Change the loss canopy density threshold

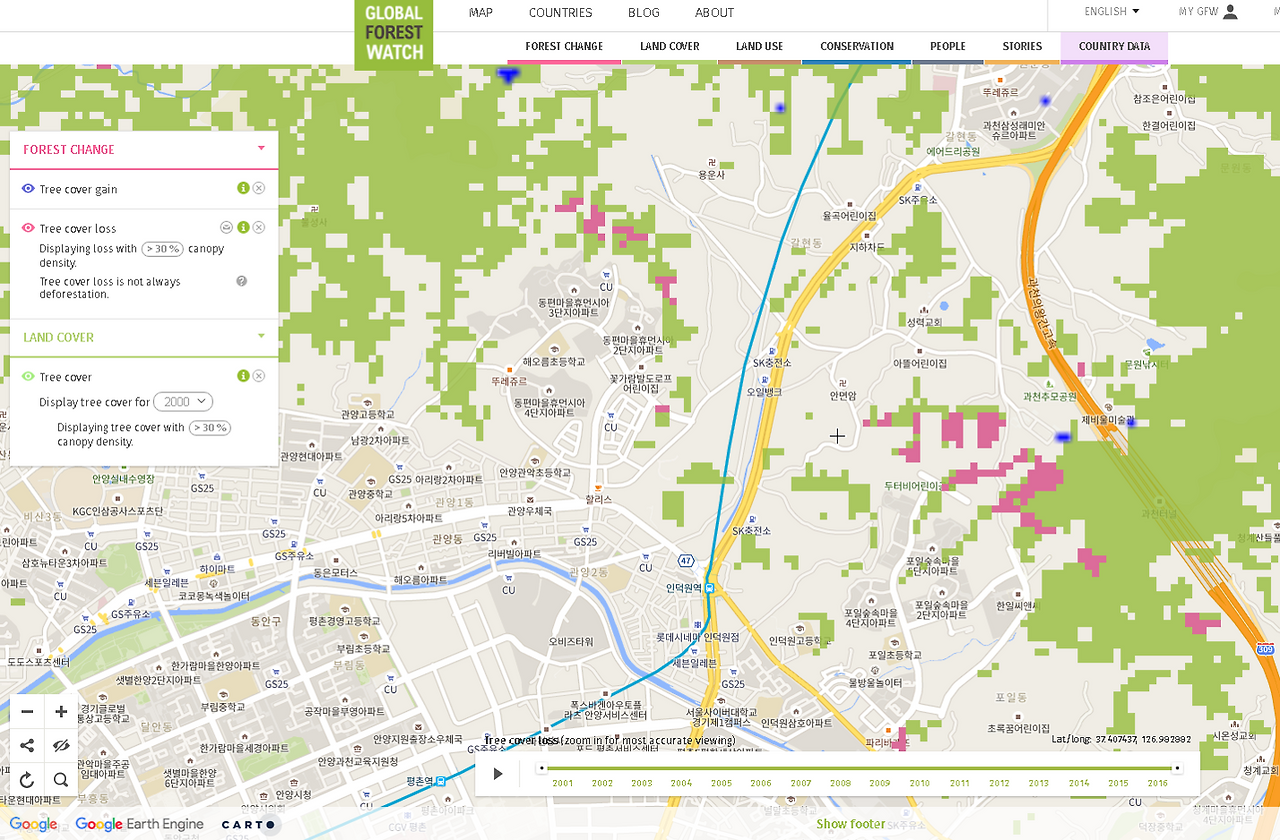point(162,249)
